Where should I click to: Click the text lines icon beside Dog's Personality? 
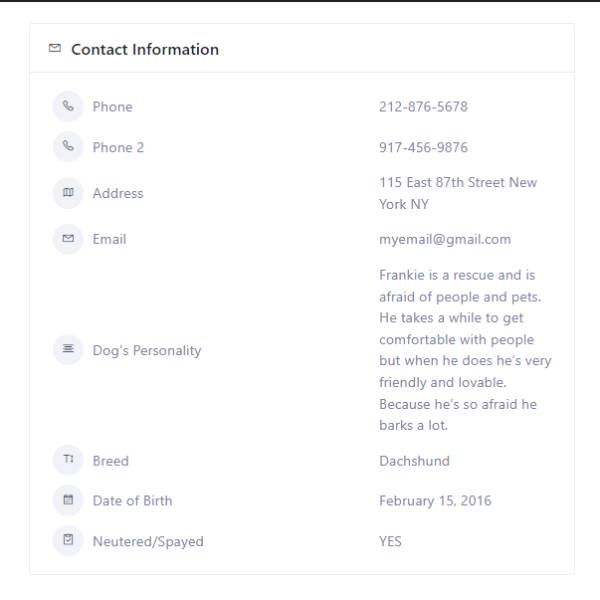pos(68,349)
